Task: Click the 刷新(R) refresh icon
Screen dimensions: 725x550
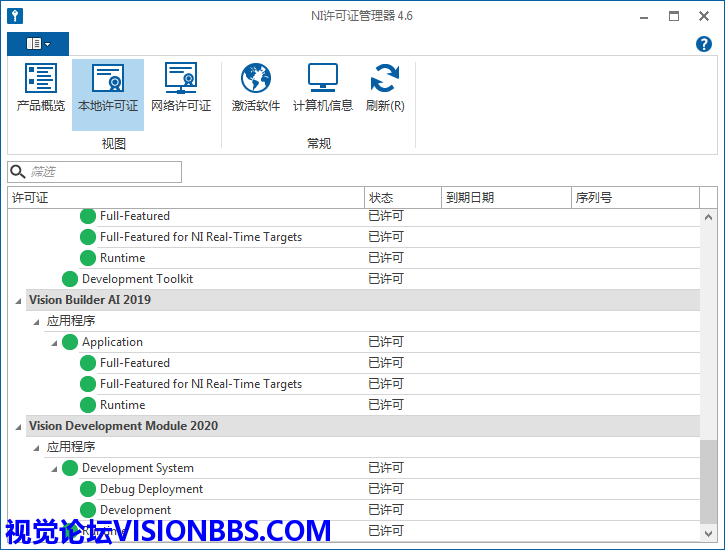Action: click(385, 88)
